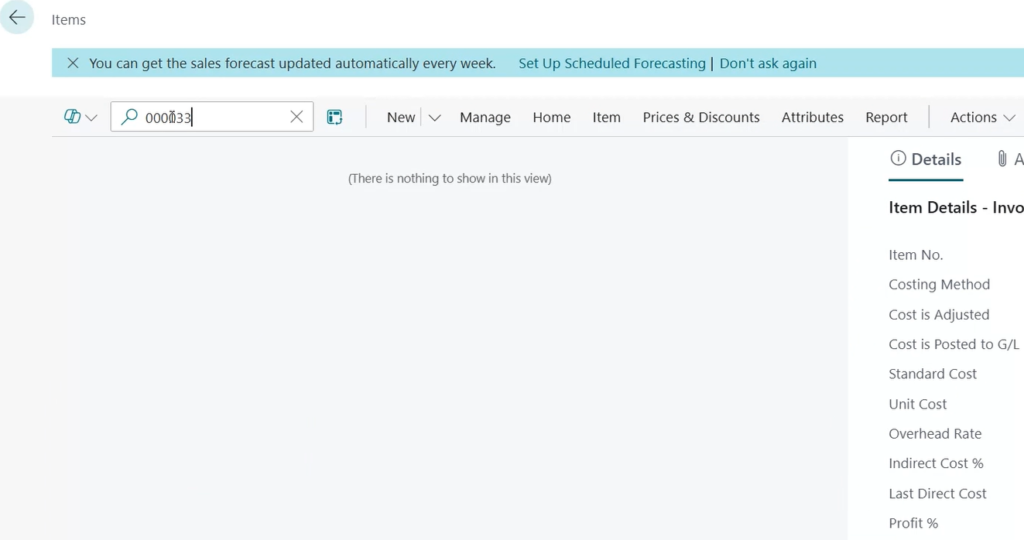Open the Copilot icon dropdown
1024x540 pixels.
click(x=80, y=117)
